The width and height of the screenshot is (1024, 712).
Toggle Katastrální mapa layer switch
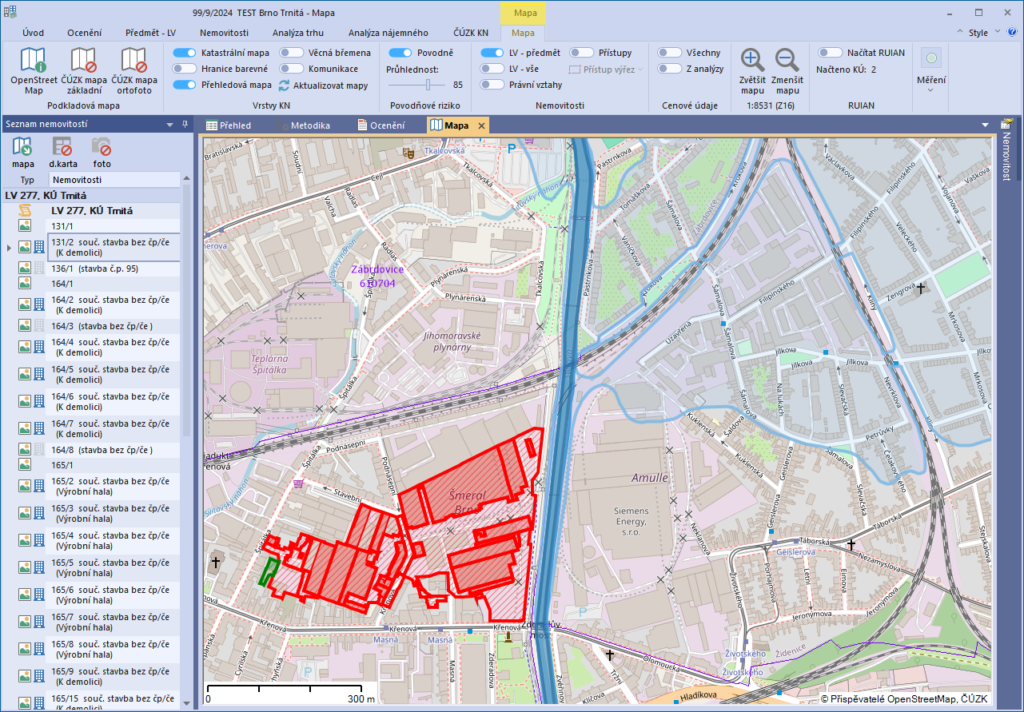(x=184, y=52)
